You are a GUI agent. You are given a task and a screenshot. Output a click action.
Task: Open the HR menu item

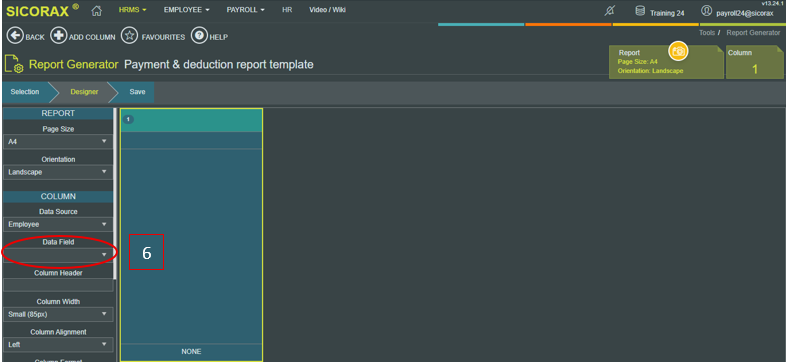287,10
